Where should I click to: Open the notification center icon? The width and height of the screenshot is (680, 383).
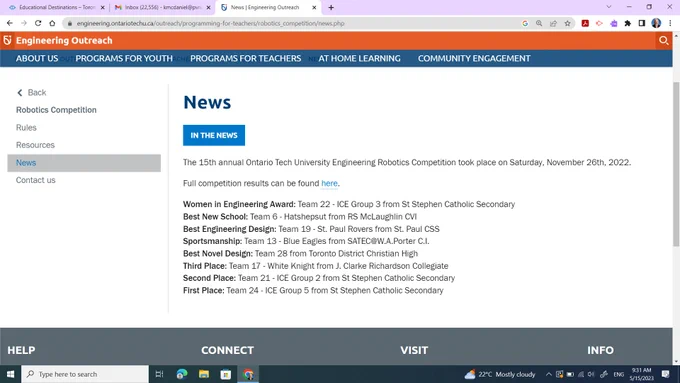666,374
